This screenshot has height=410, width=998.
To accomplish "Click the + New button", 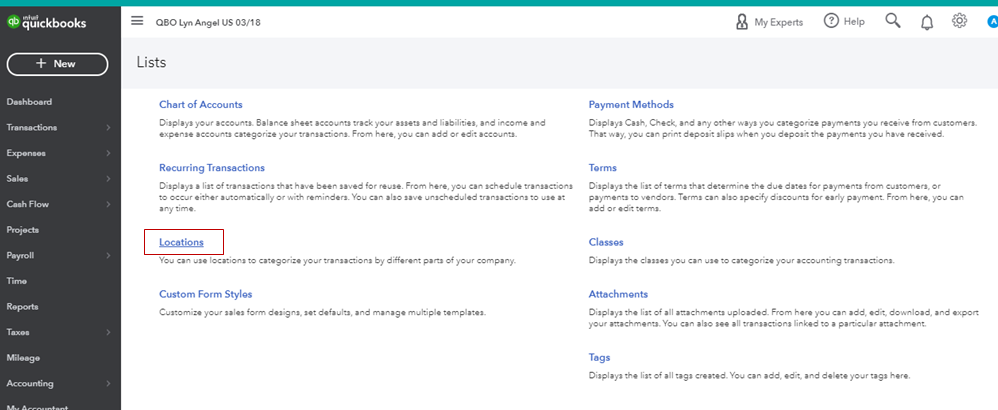I will 57,64.
